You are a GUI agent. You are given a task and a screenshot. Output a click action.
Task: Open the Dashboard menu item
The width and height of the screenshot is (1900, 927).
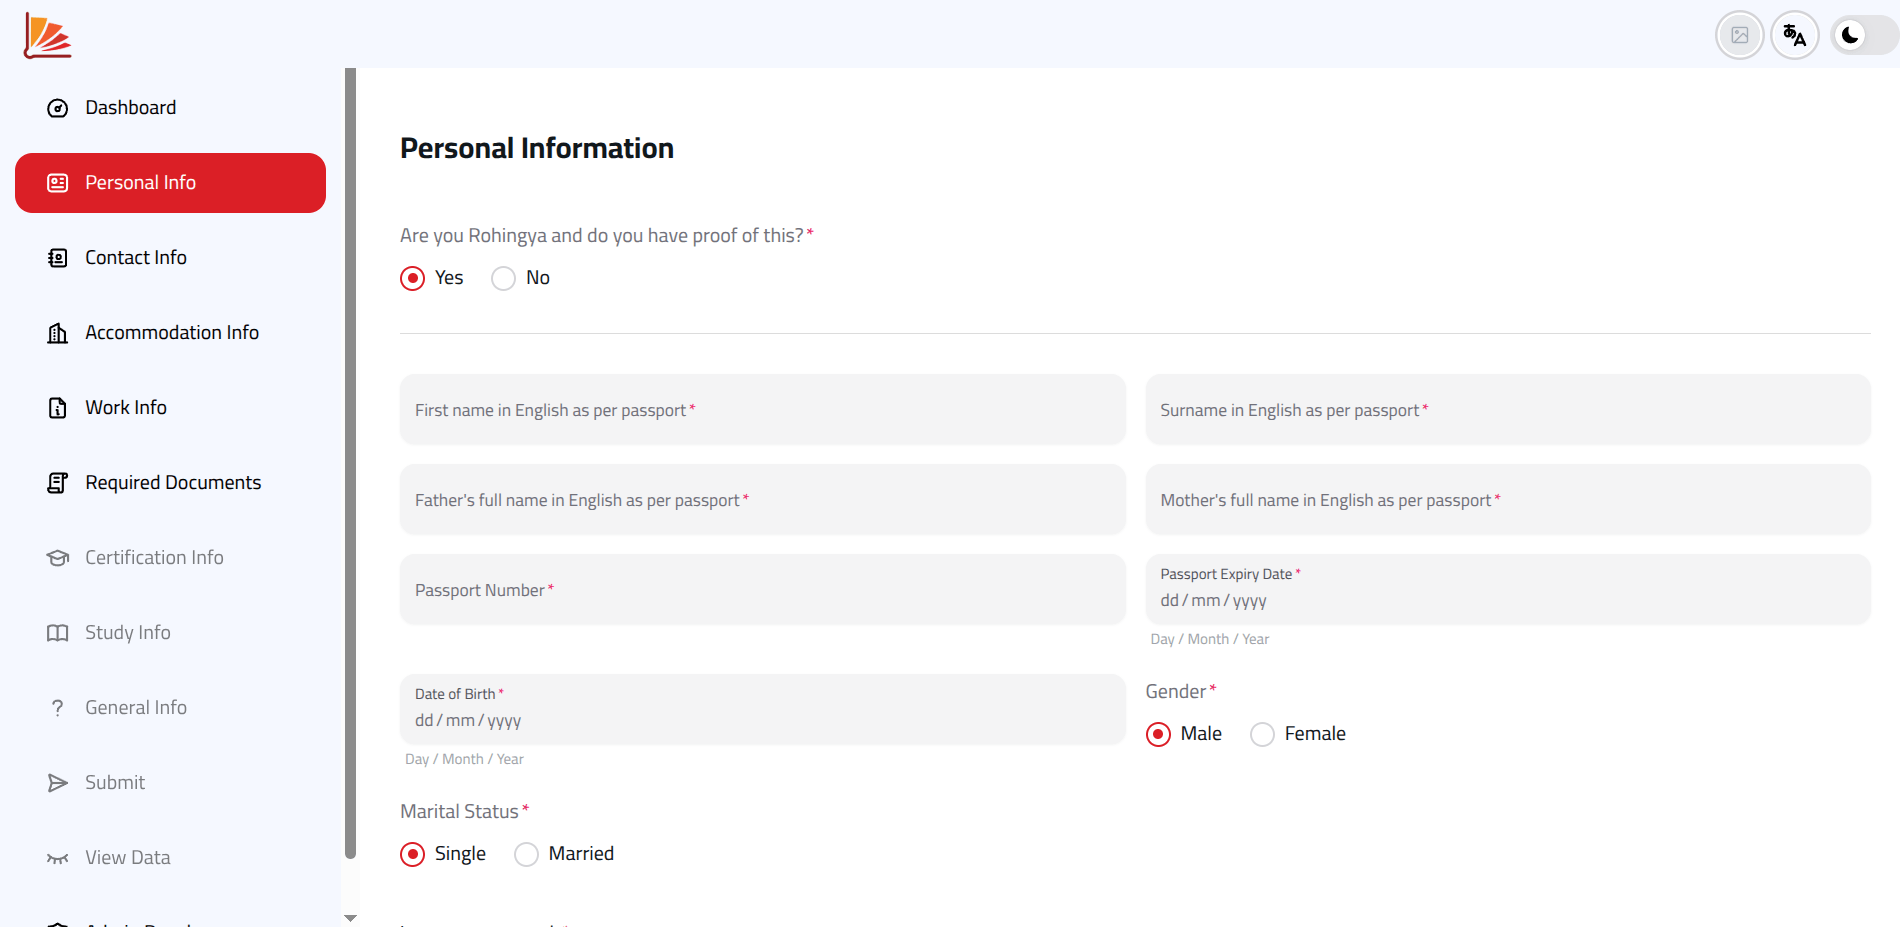tap(170, 108)
